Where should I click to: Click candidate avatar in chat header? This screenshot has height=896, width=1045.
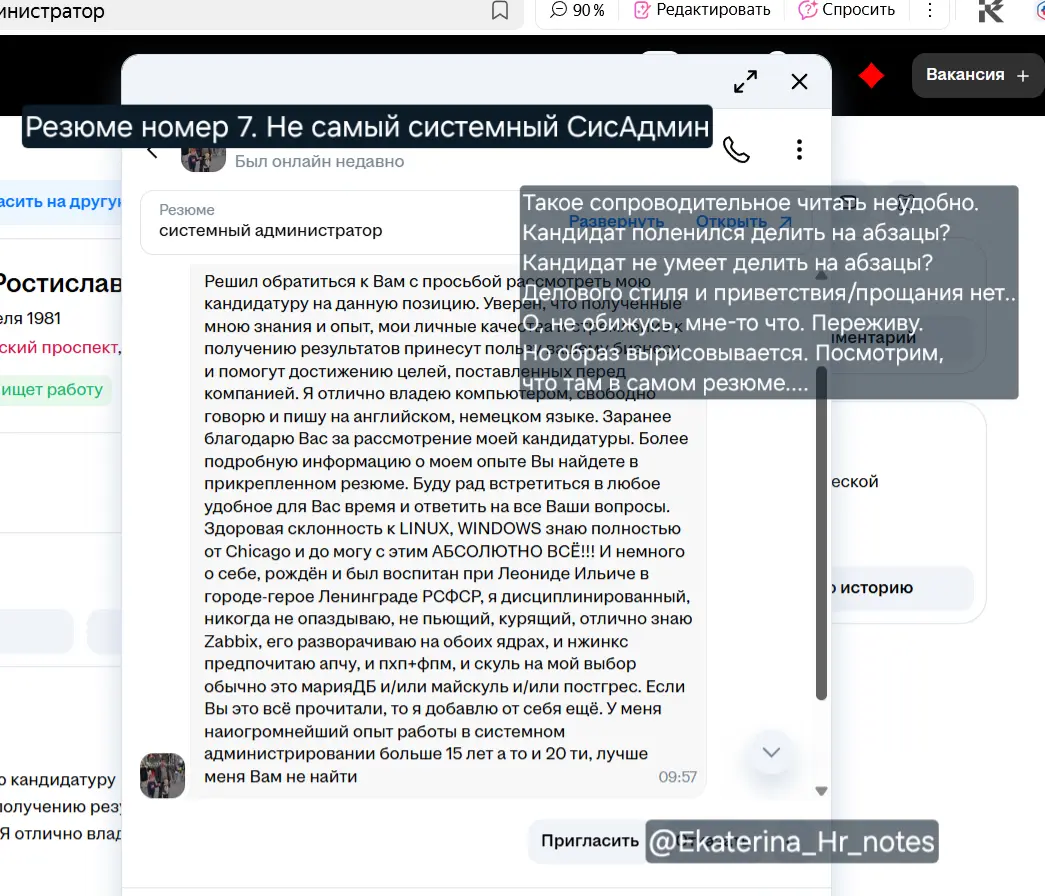pos(203,158)
